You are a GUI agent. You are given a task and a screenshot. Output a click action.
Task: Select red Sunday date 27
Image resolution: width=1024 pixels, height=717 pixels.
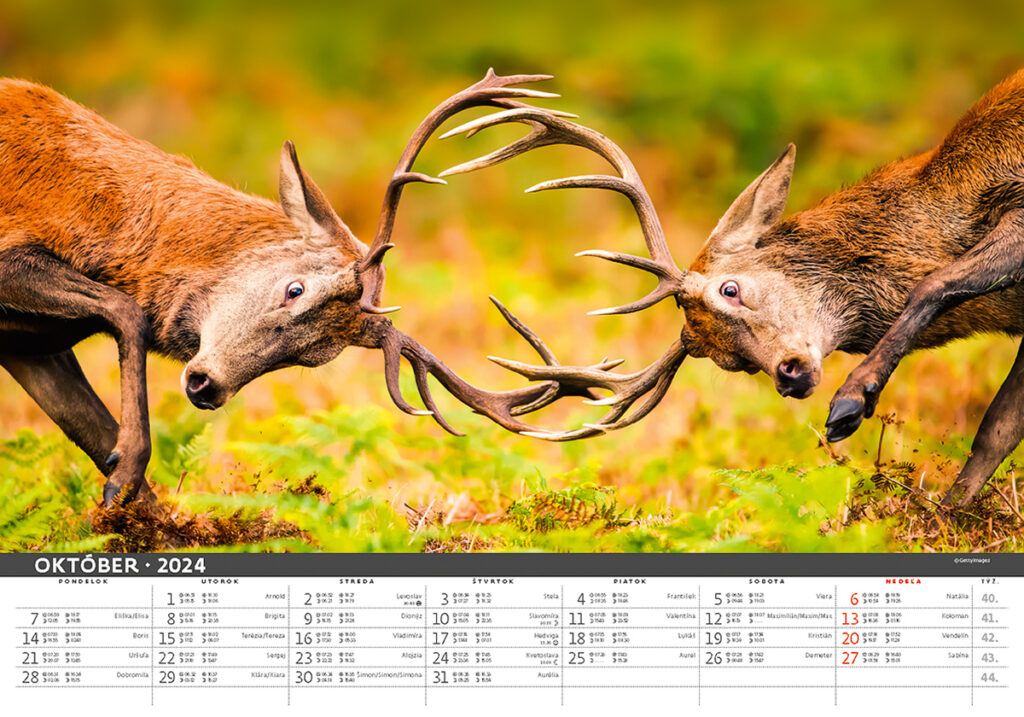(850, 657)
